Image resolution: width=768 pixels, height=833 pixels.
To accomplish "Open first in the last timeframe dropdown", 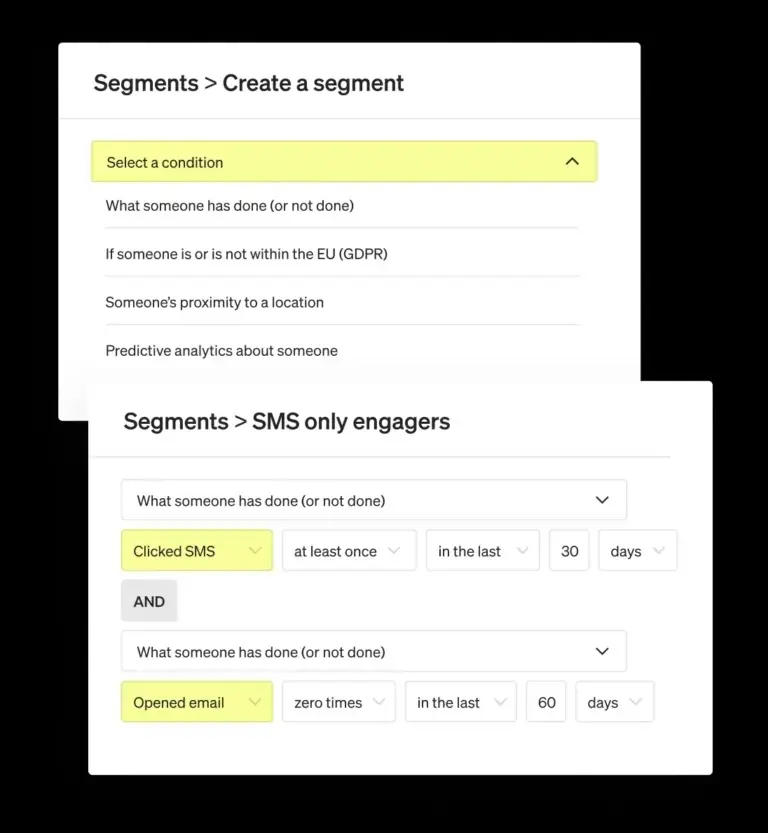I will click(482, 551).
